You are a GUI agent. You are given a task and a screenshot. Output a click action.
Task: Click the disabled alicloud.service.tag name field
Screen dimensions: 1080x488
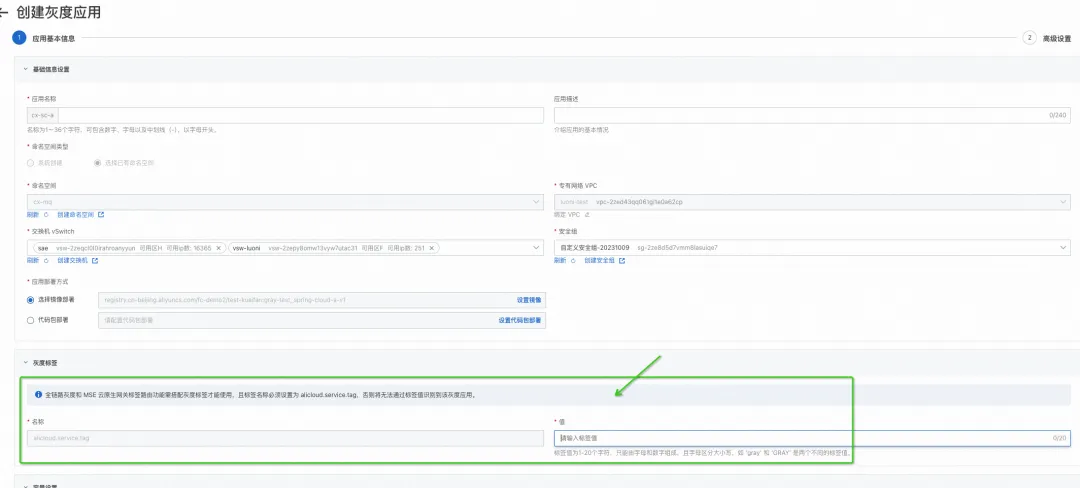[285, 438]
